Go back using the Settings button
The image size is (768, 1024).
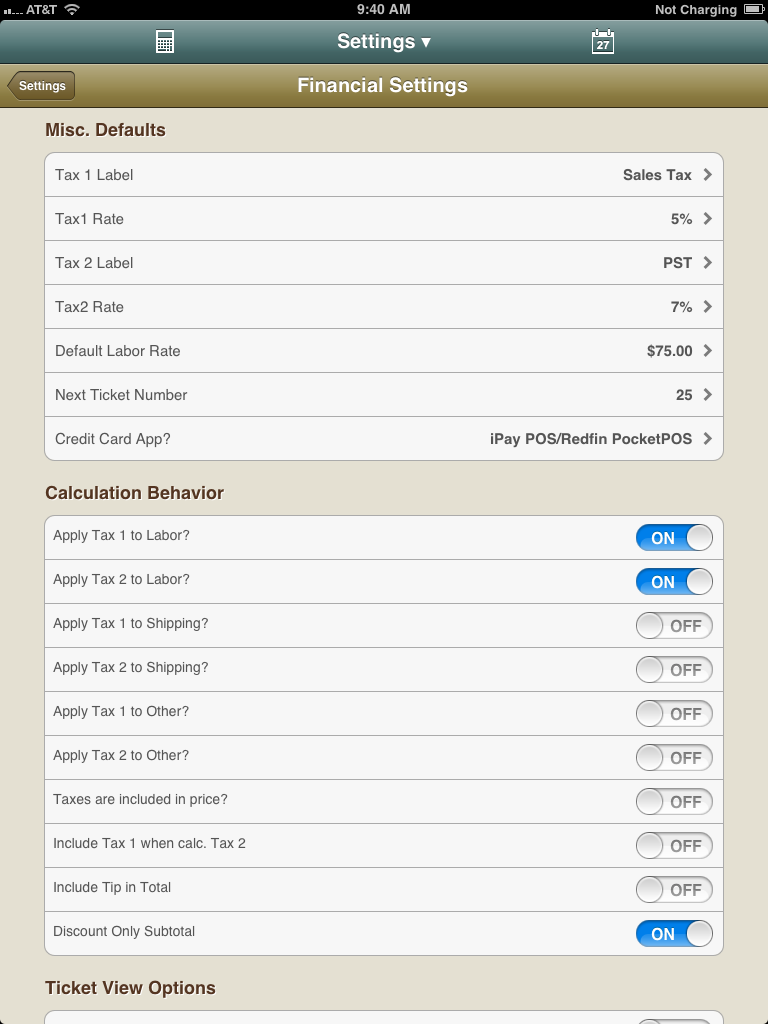(41, 86)
